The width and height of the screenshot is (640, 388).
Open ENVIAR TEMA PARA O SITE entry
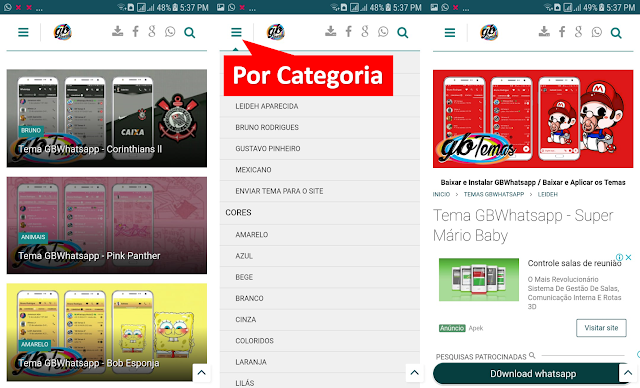pyautogui.click(x=320, y=191)
